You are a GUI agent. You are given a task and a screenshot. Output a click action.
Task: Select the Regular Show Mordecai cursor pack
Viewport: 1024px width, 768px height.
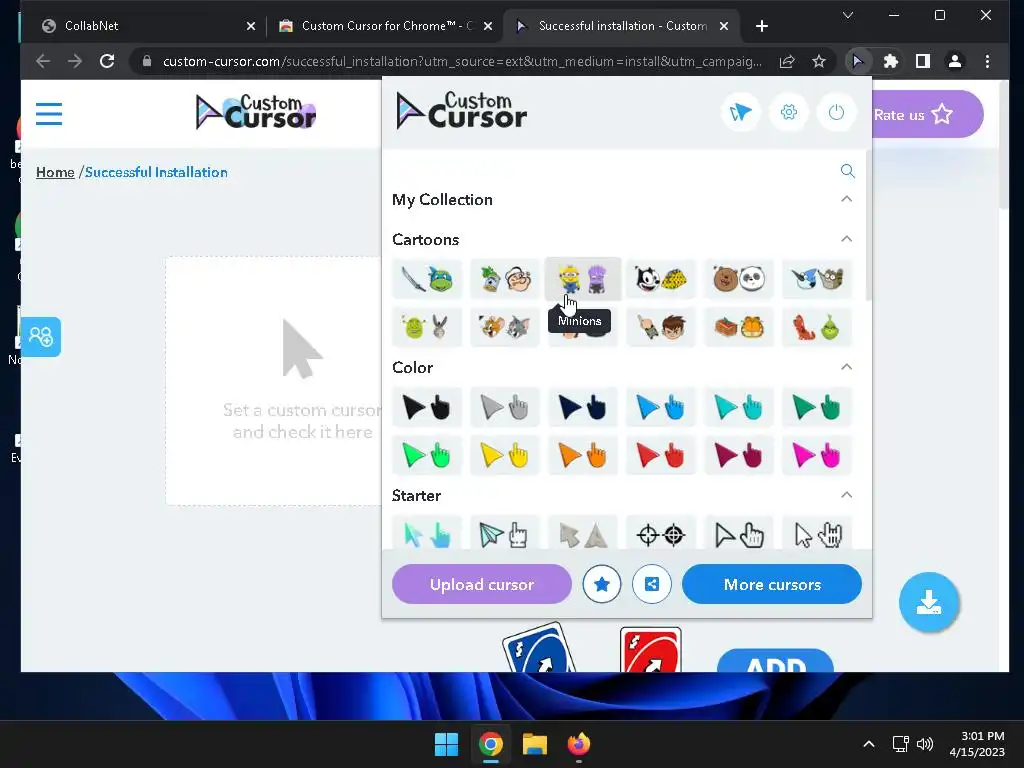[816, 280]
